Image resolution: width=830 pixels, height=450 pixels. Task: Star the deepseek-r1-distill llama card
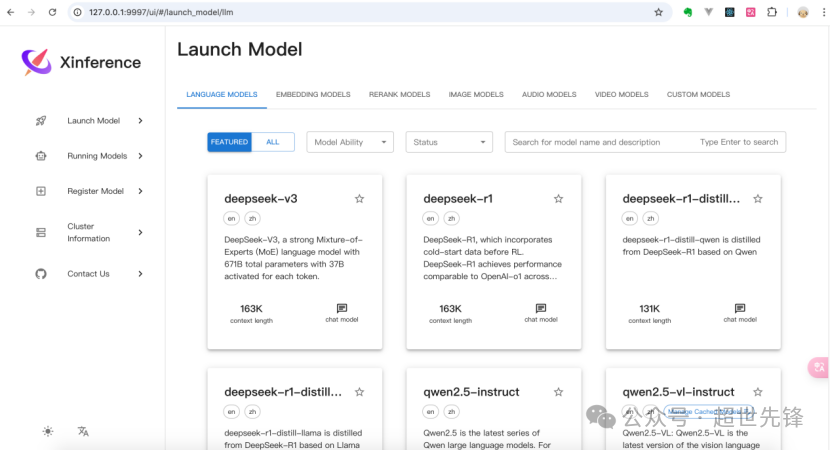click(x=359, y=392)
